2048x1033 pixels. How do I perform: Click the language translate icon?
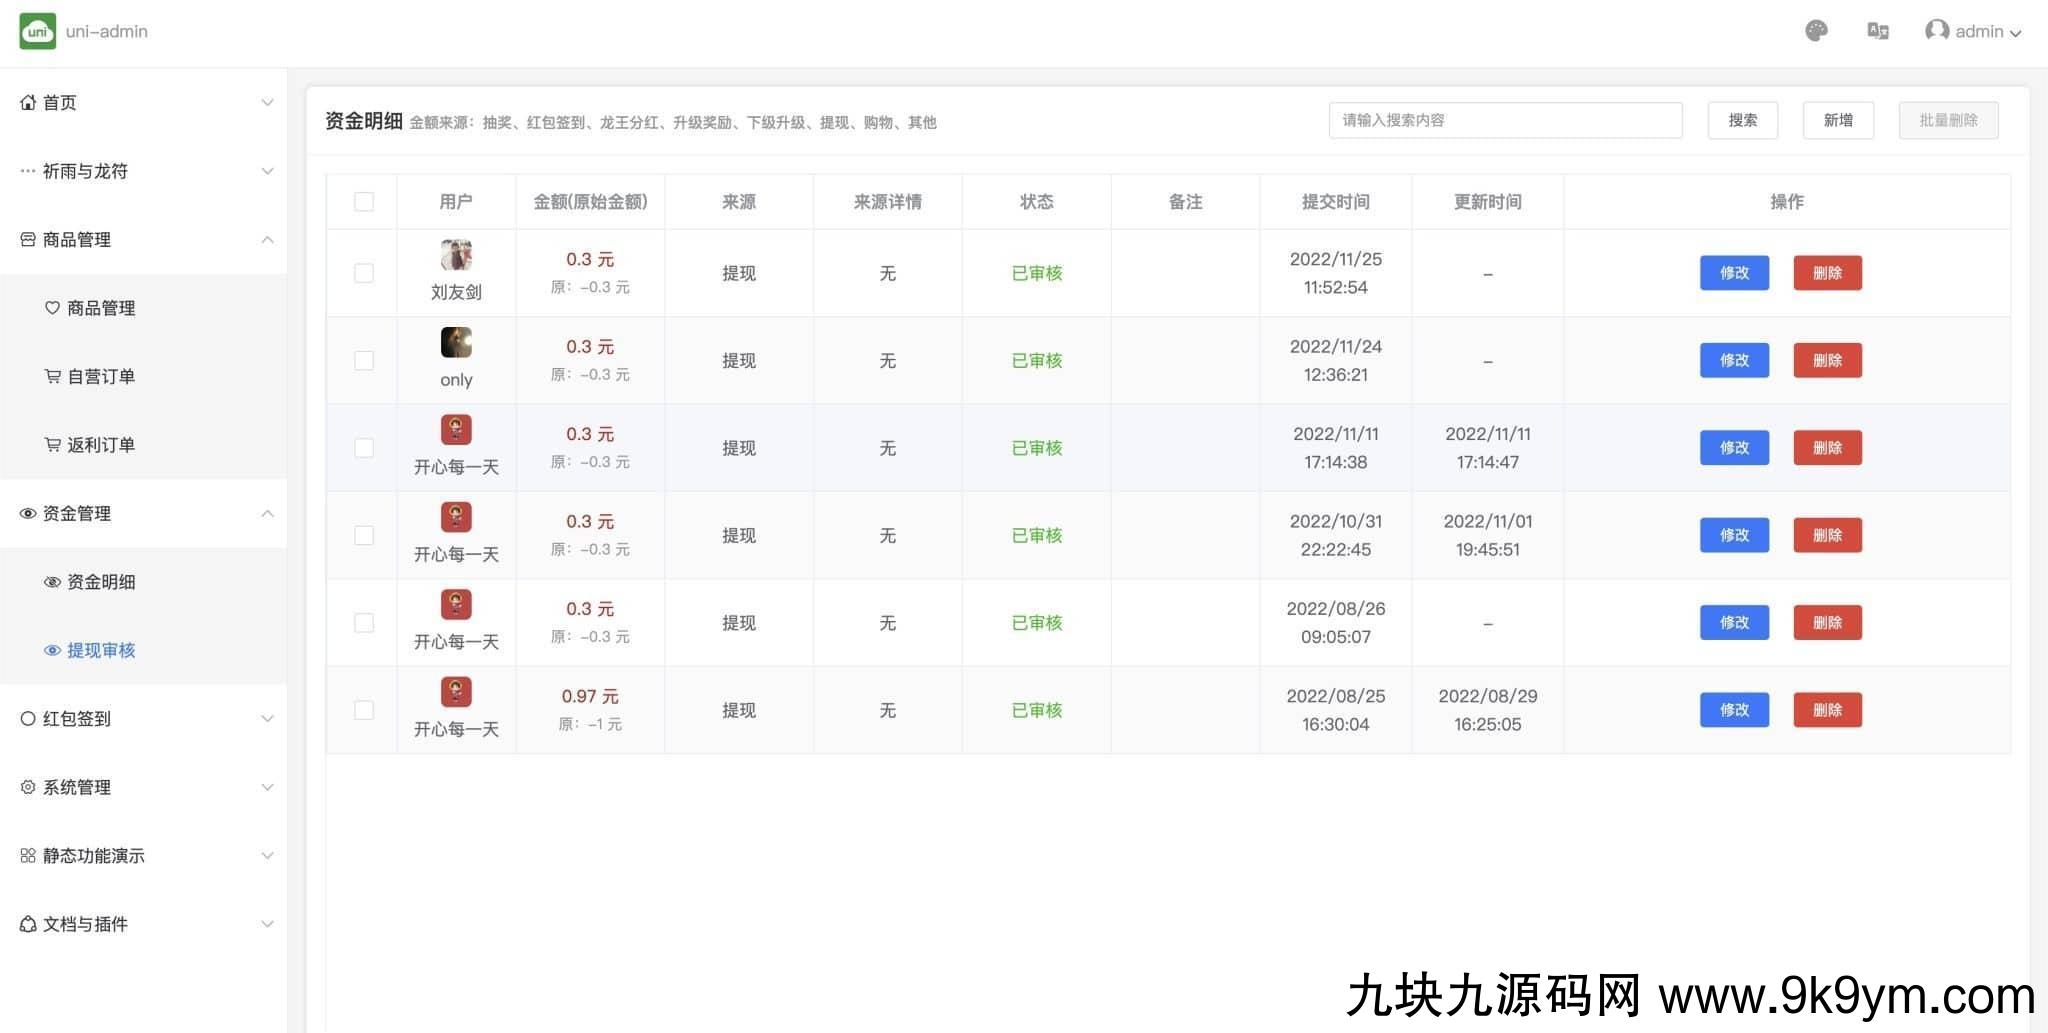(x=1877, y=32)
